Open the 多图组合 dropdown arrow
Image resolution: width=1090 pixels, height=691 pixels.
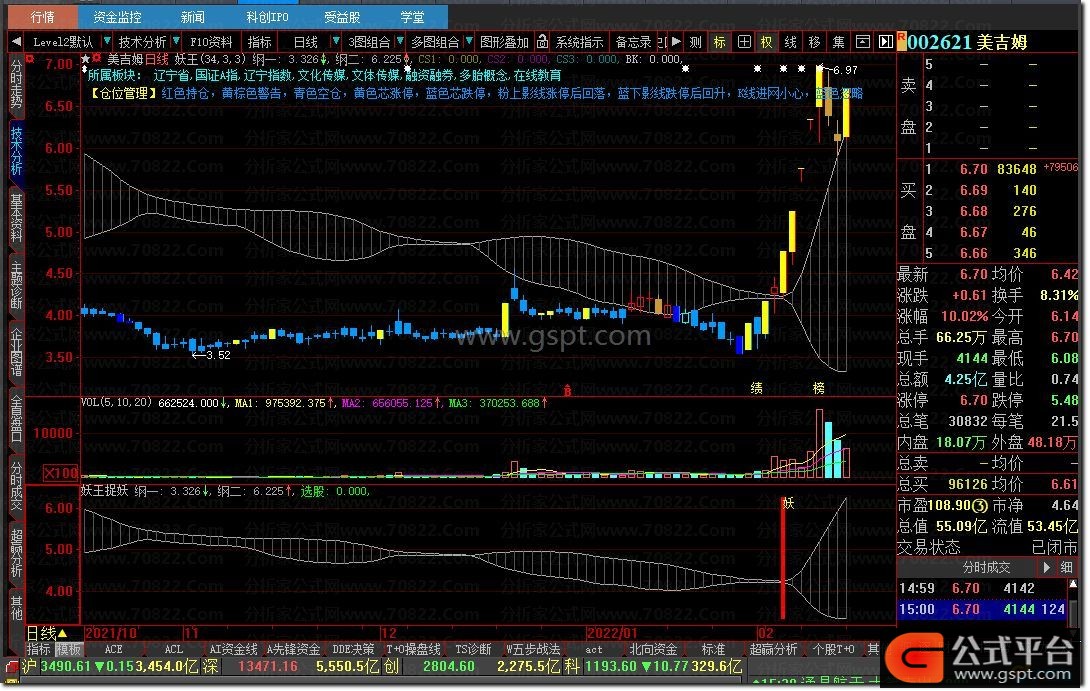tap(469, 42)
